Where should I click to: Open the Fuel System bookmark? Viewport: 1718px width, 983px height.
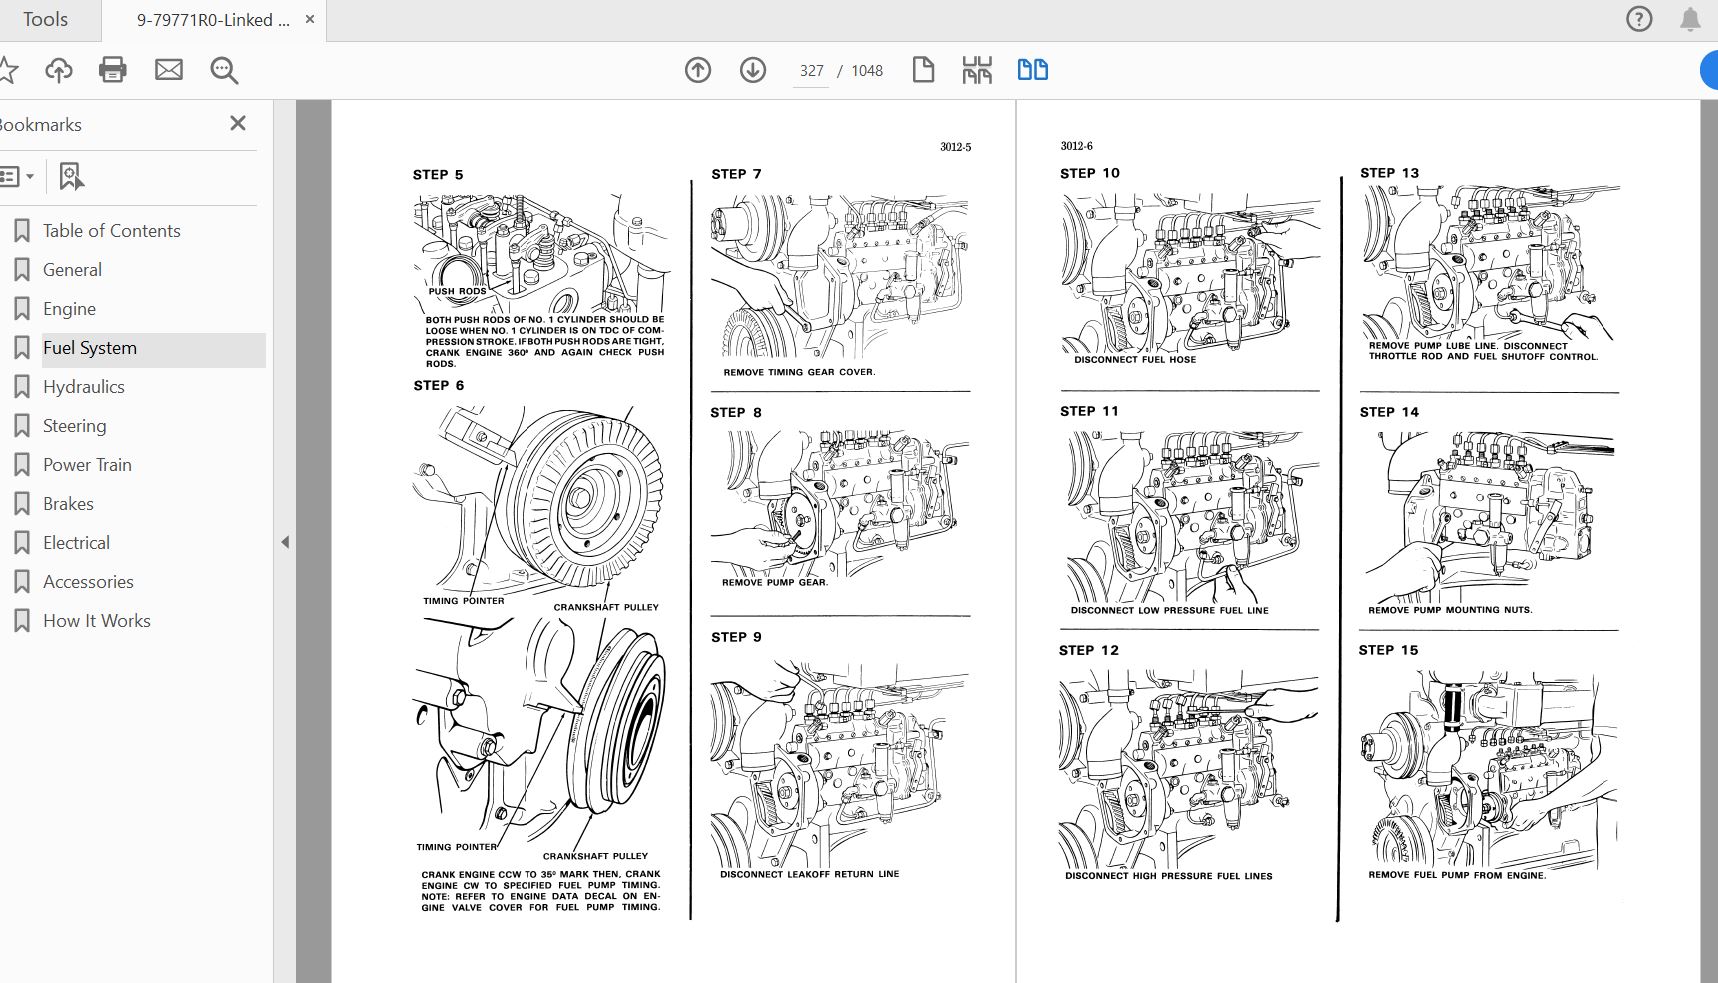click(90, 347)
